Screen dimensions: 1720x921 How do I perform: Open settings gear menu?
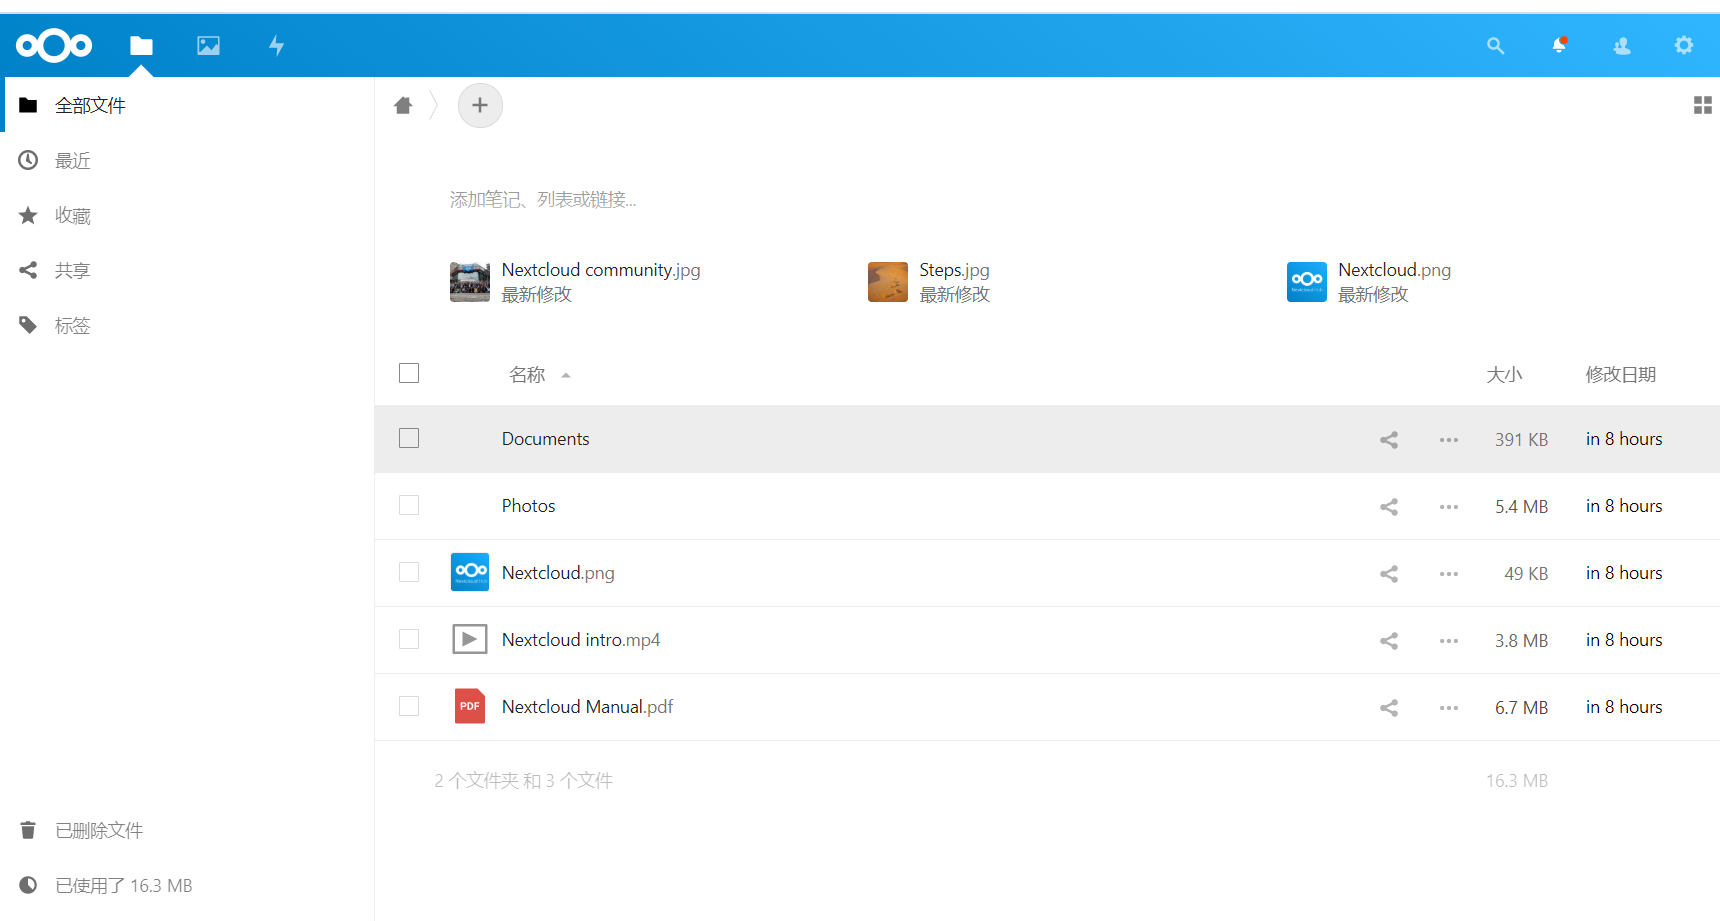pos(1684,45)
